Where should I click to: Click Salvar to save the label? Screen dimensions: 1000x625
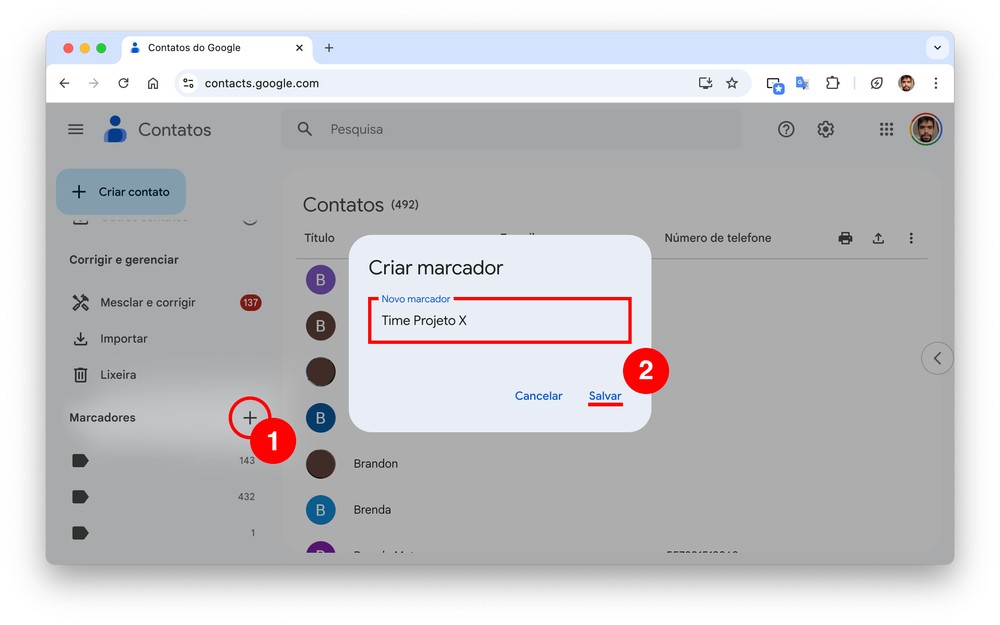coord(605,396)
